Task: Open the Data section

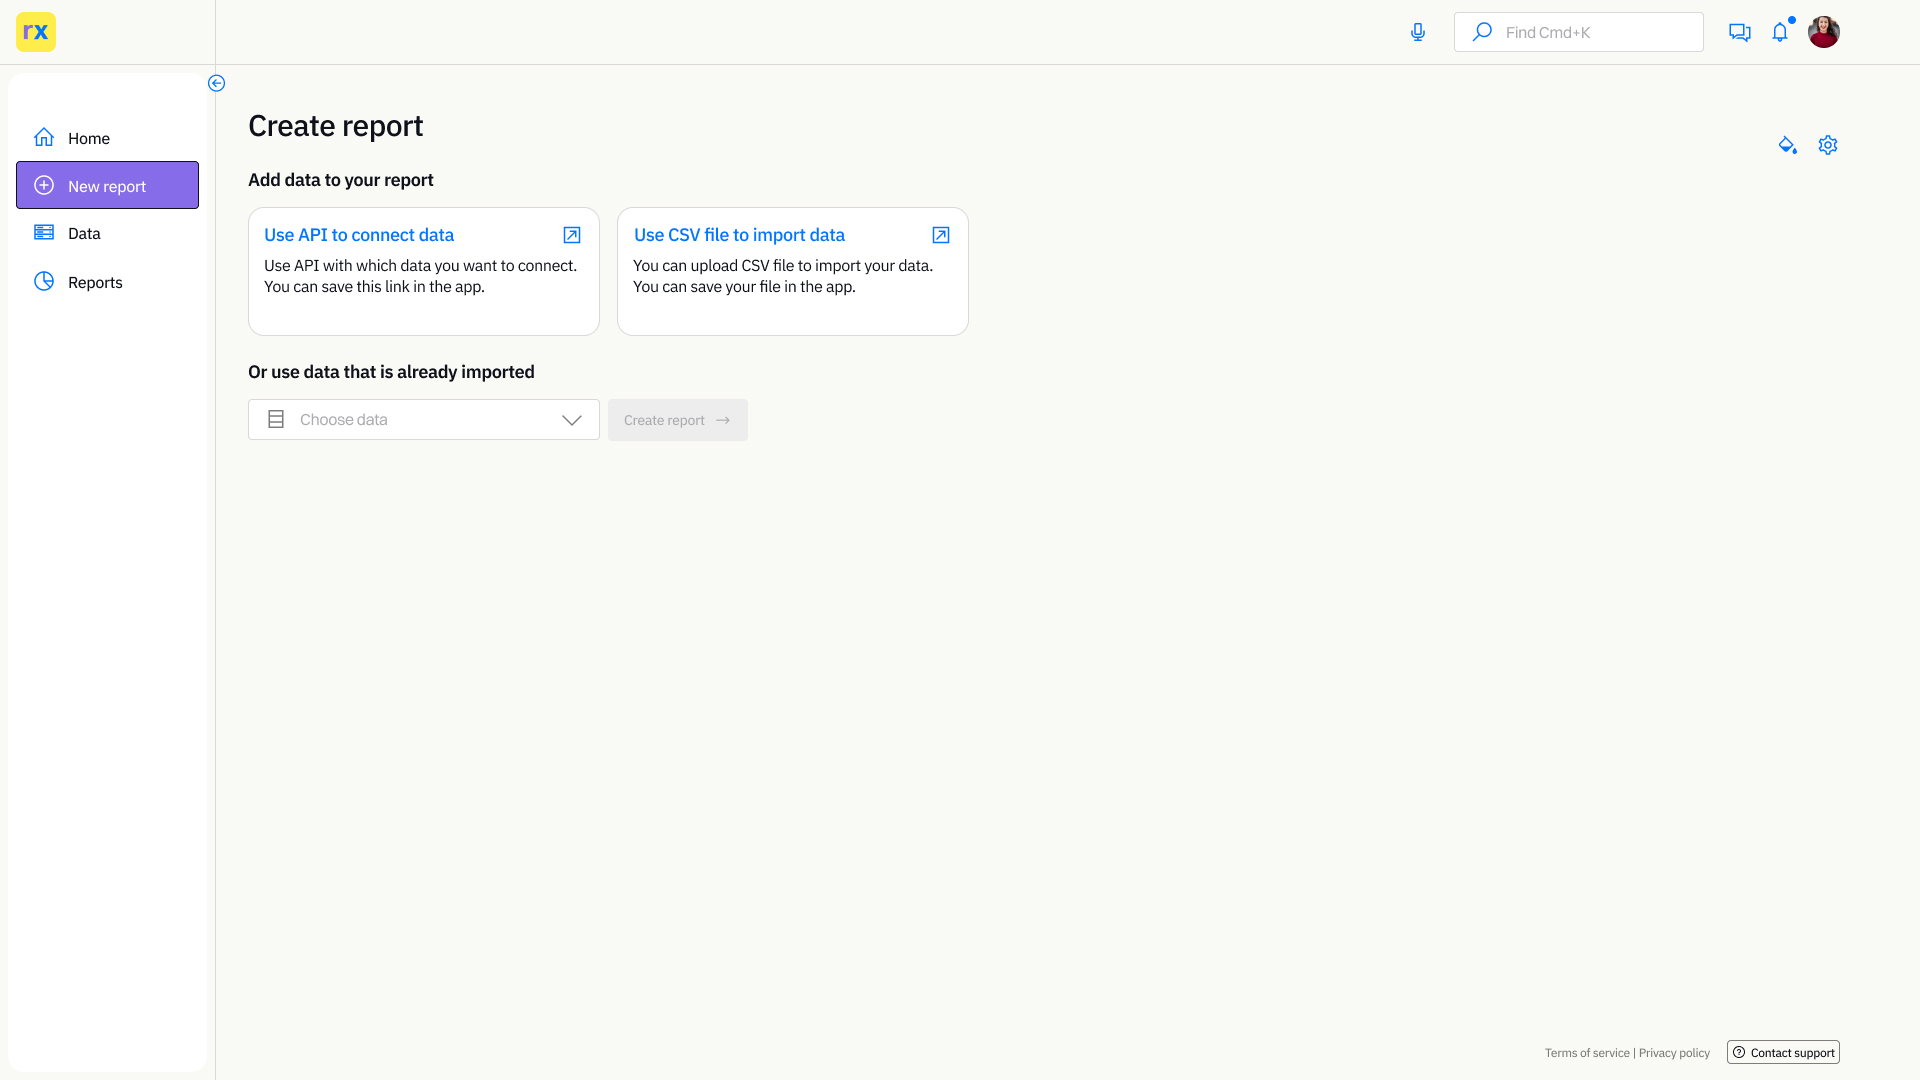Action: pos(107,233)
